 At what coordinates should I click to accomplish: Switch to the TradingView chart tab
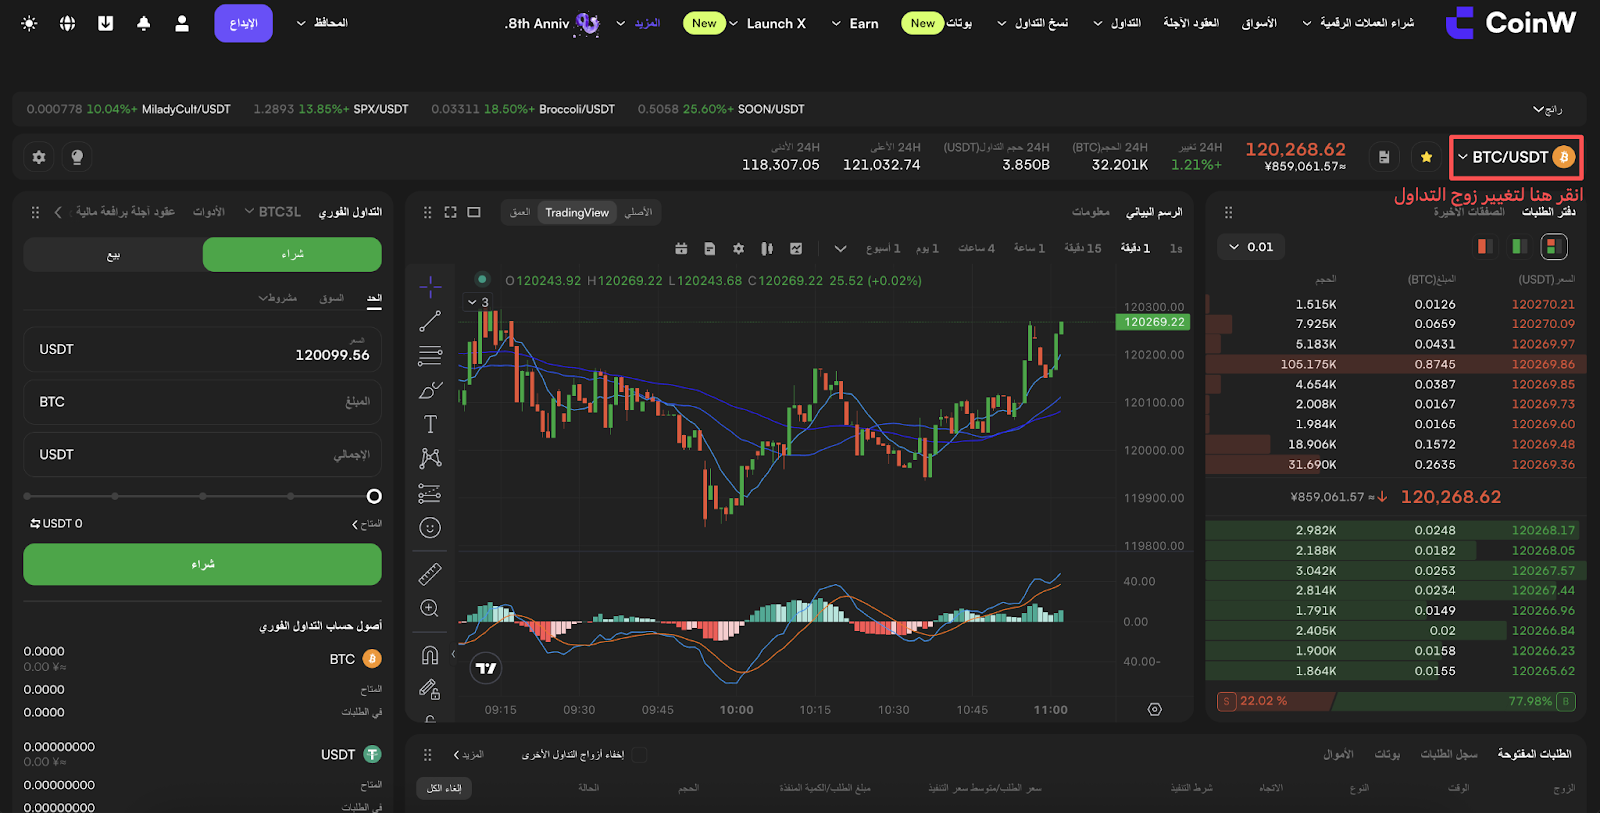(x=577, y=212)
